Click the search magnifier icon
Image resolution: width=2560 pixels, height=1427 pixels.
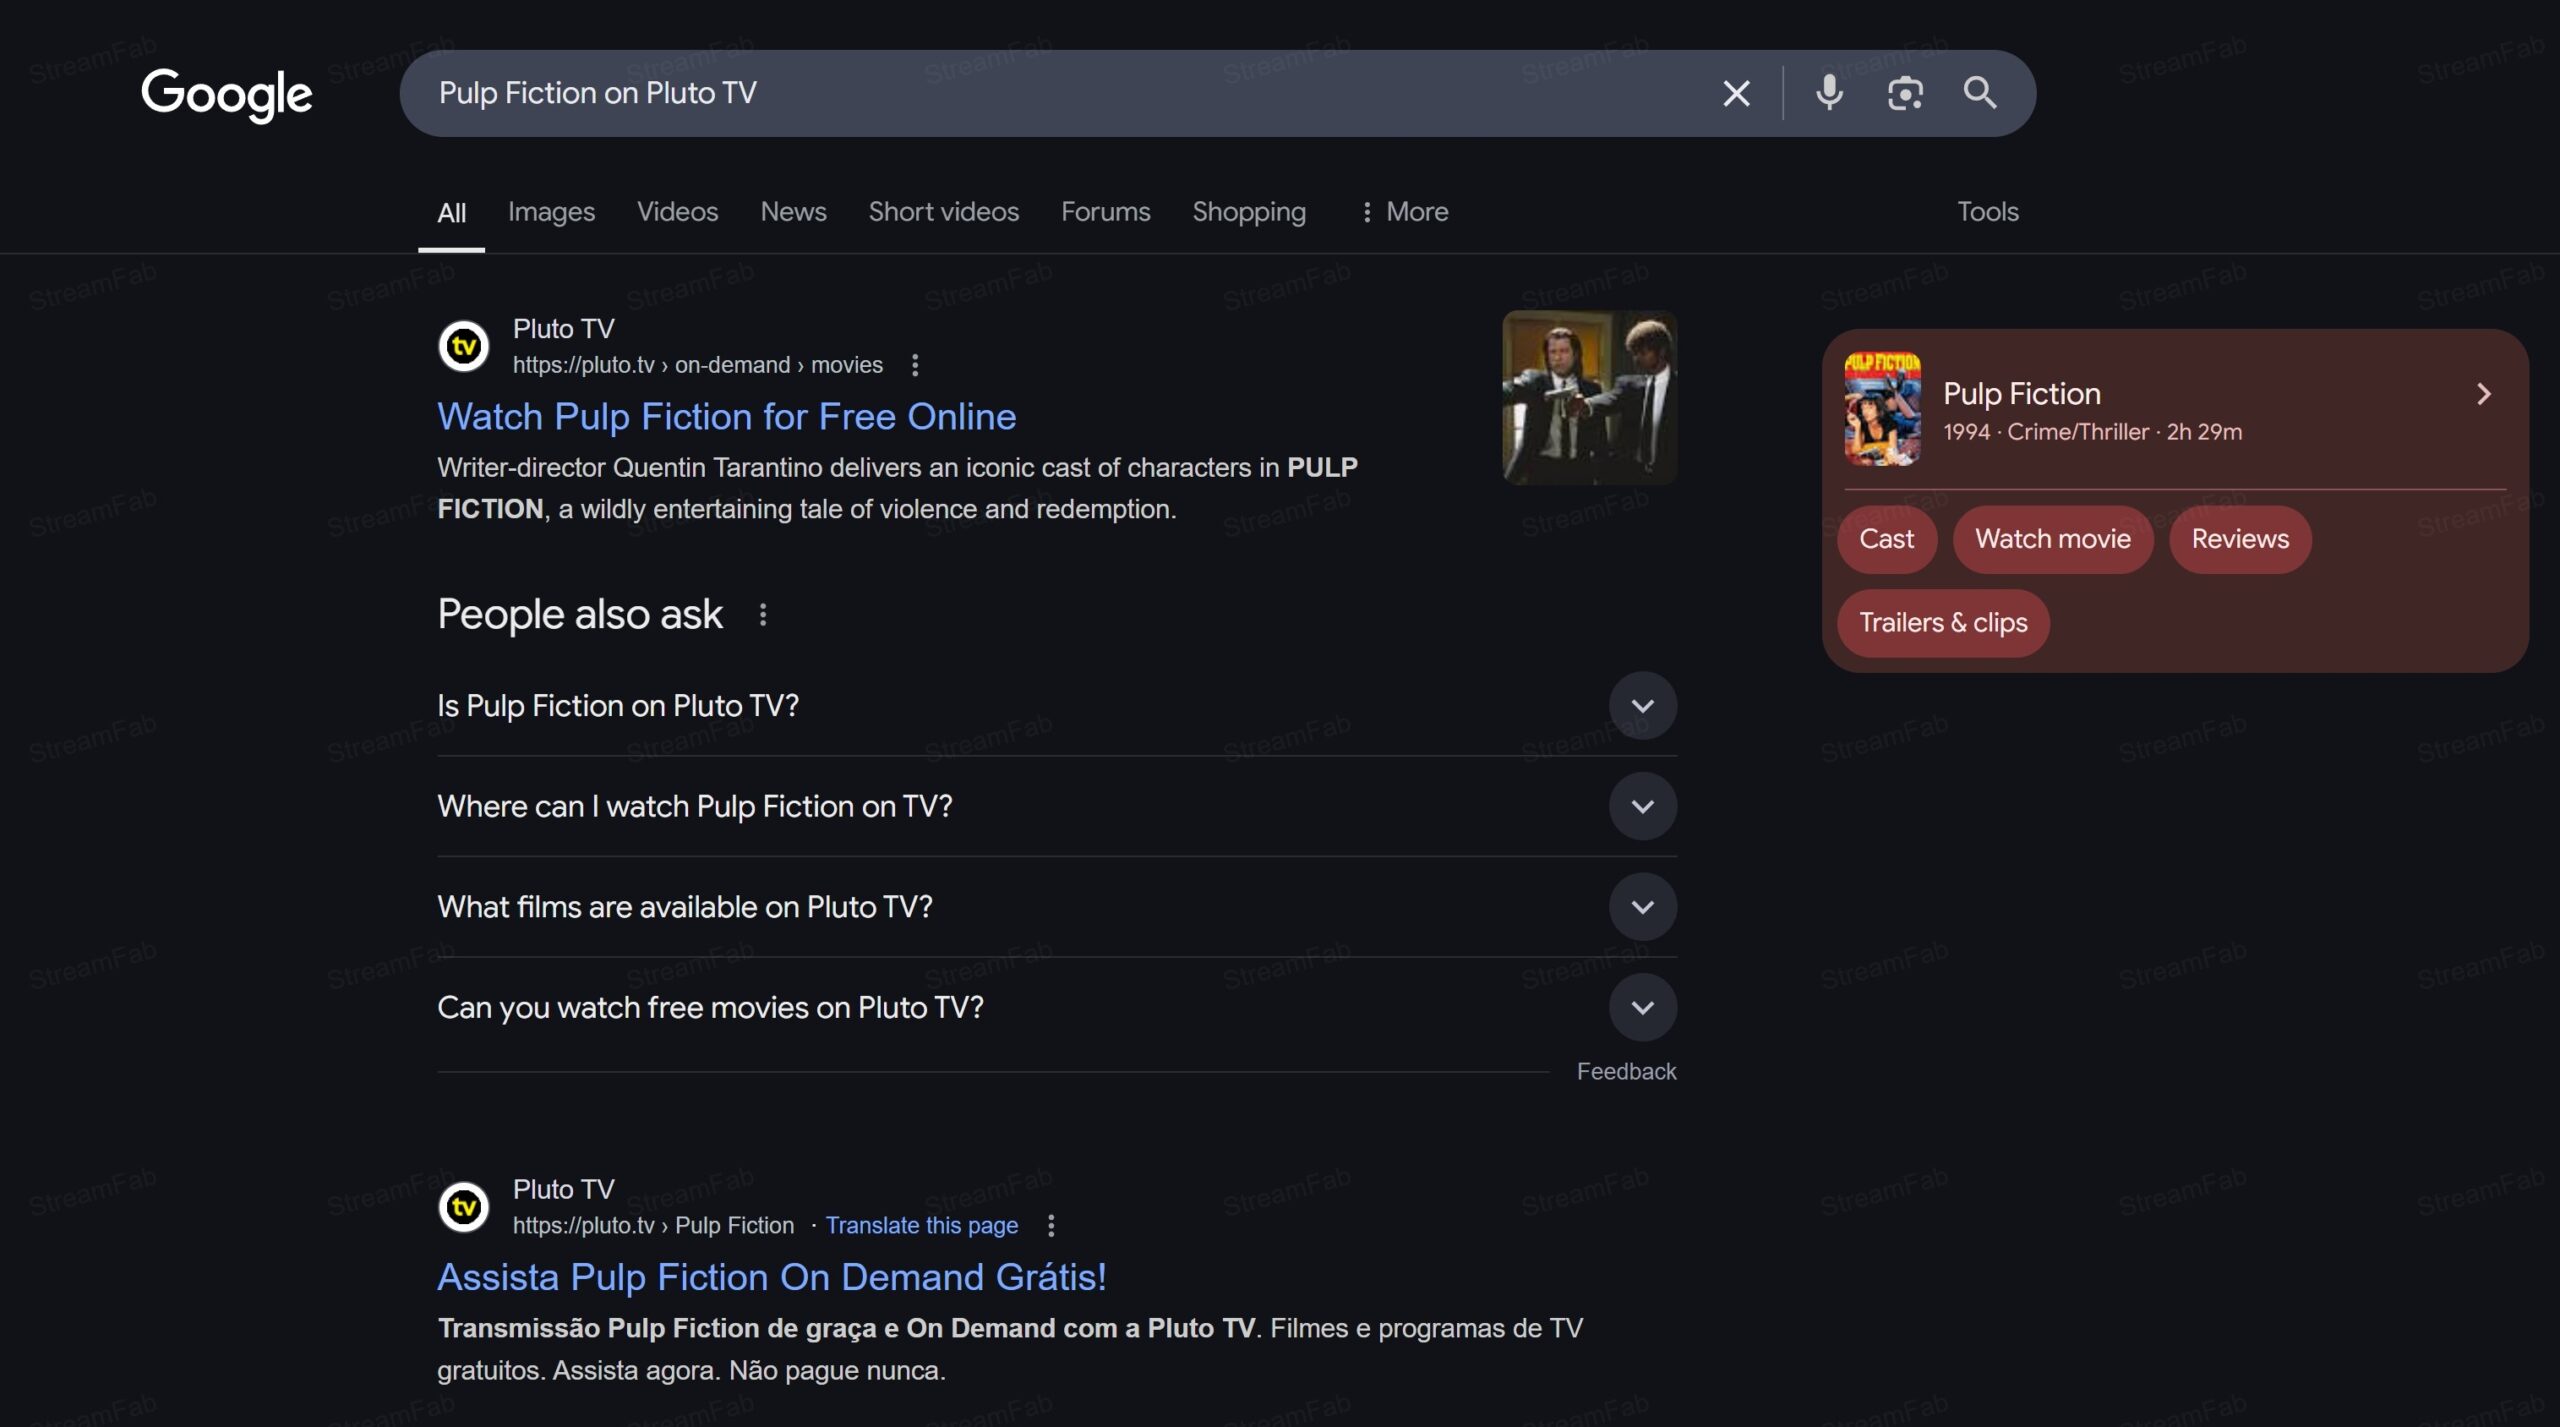click(x=1980, y=93)
